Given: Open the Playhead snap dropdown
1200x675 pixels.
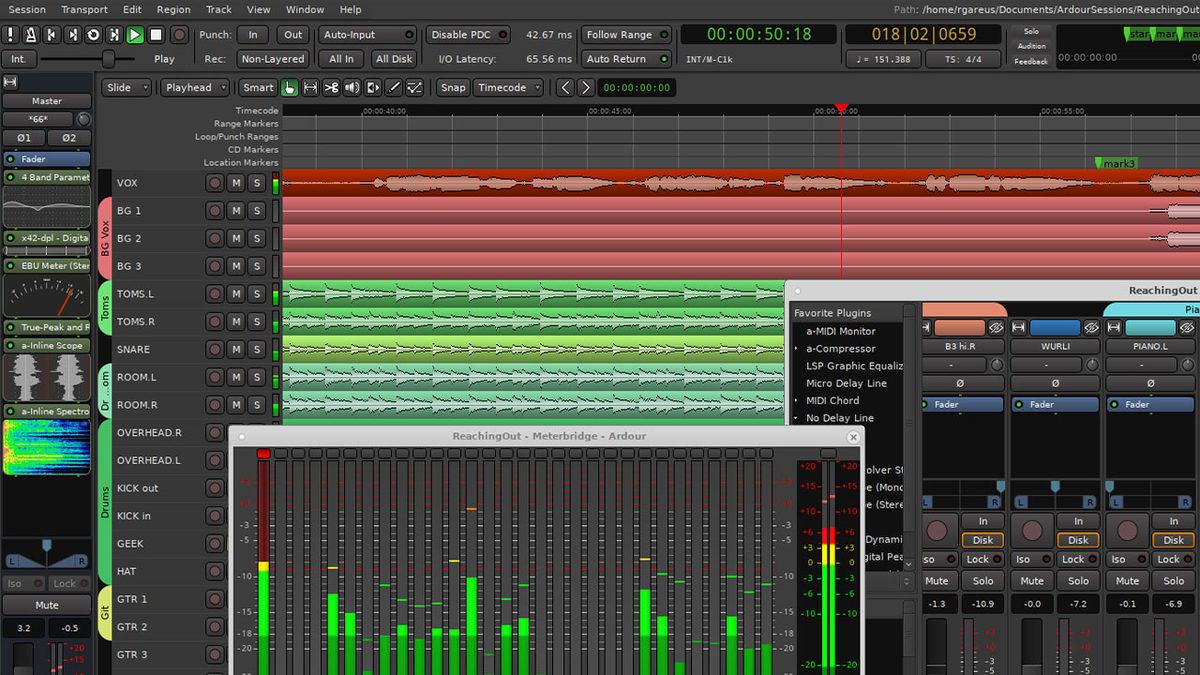Looking at the screenshot, I should pos(194,87).
